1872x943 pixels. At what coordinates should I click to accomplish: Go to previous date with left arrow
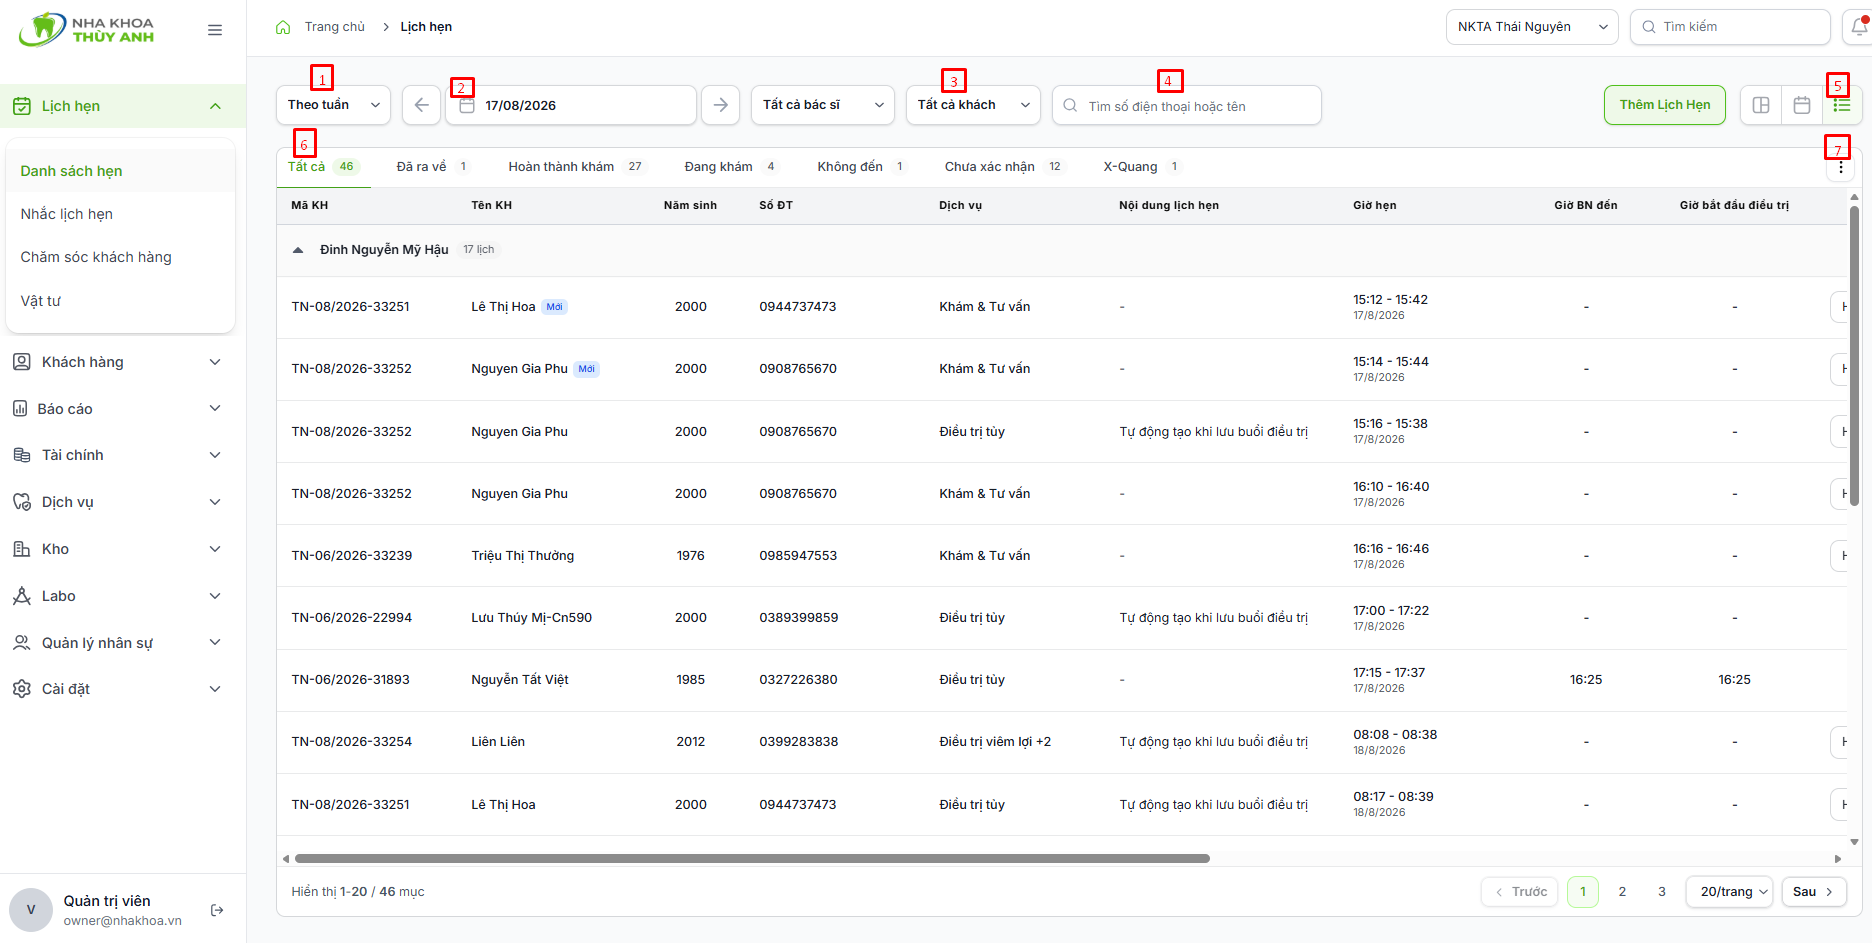(x=421, y=105)
